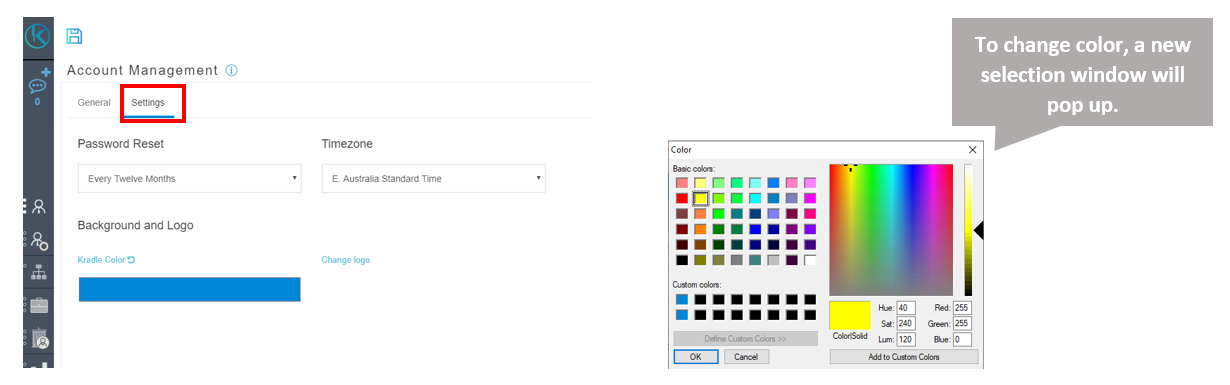Click inside the rainbow color spectrum field

[x=892, y=229]
